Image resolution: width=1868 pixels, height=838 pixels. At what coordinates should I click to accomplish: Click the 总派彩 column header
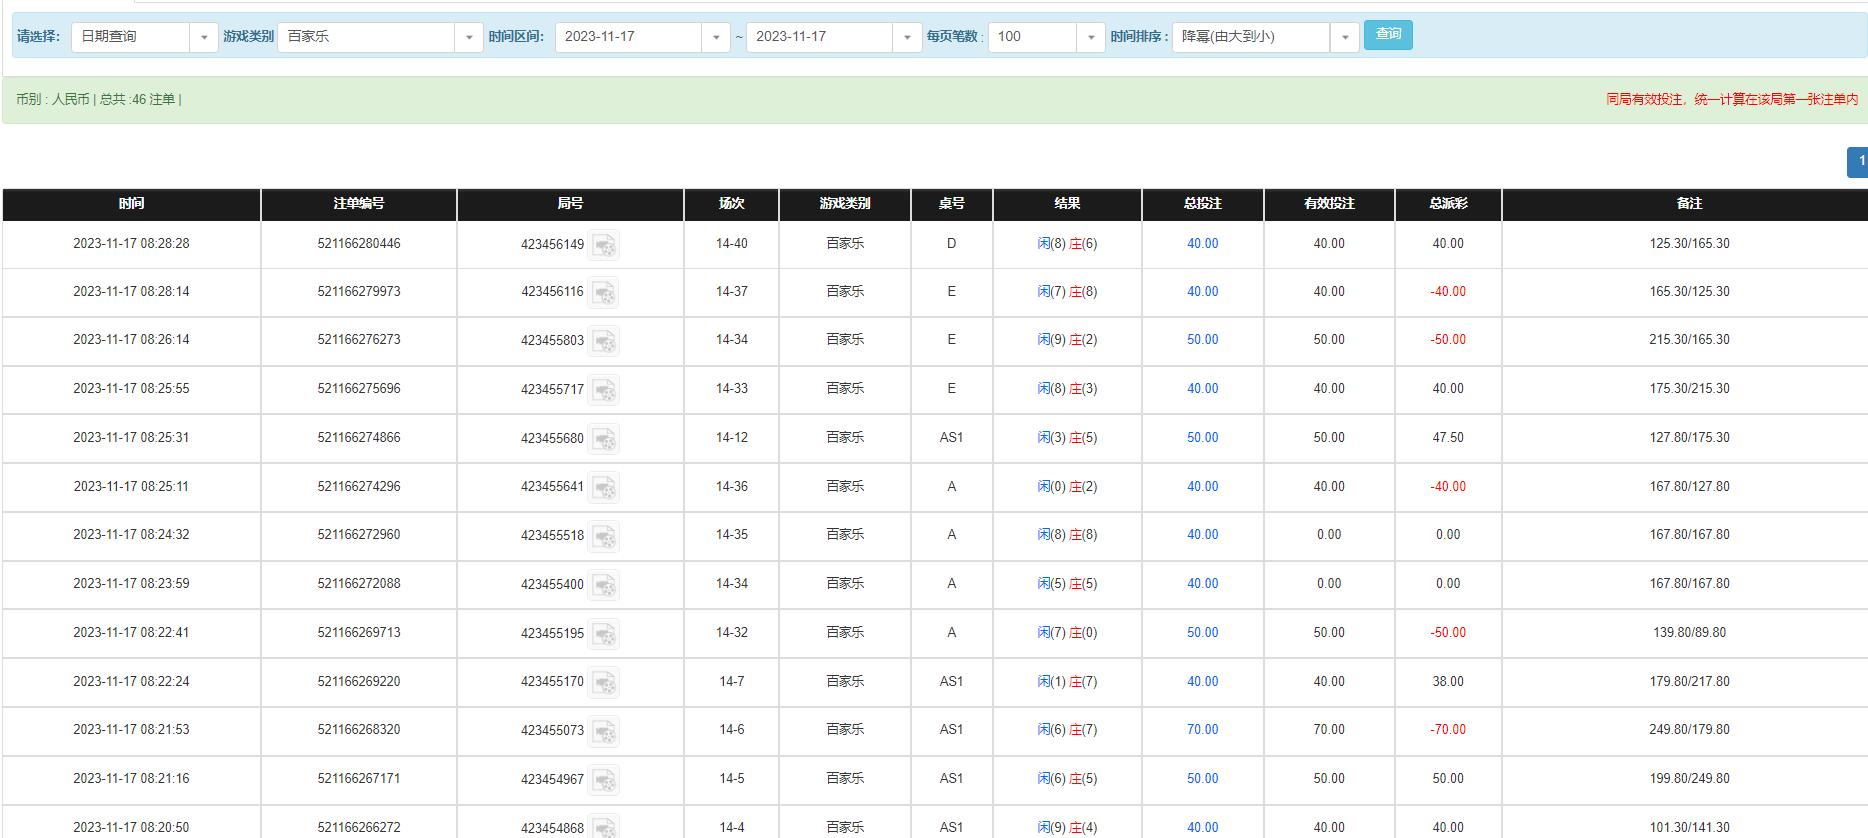coord(1448,204)
